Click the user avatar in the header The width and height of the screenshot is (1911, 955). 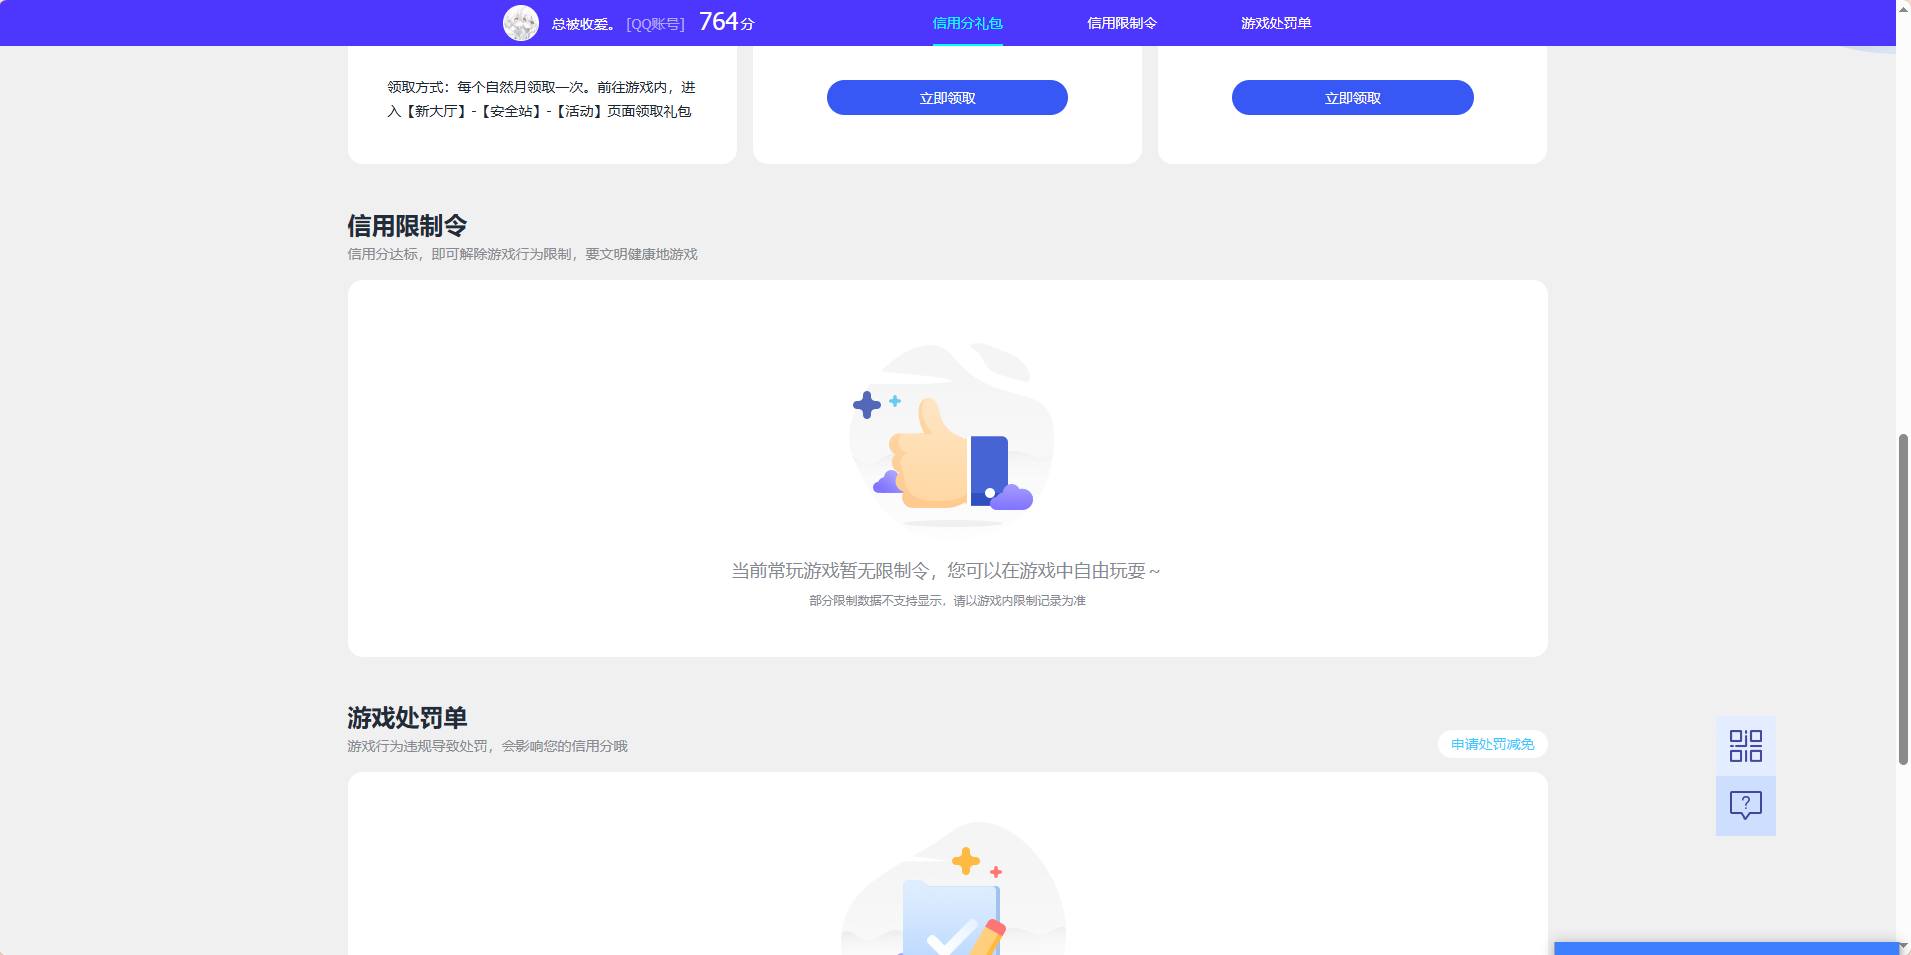click(x=521, y=23)
